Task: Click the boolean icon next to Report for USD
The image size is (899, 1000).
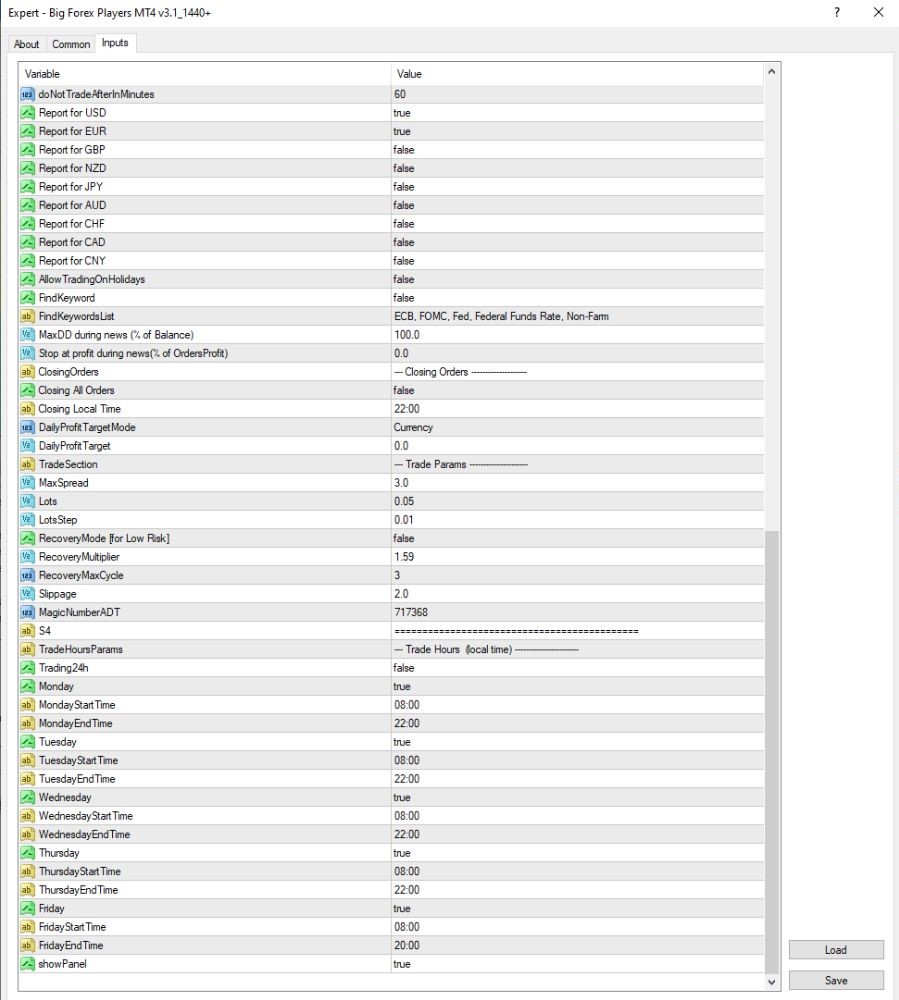Action: [27, 113]
